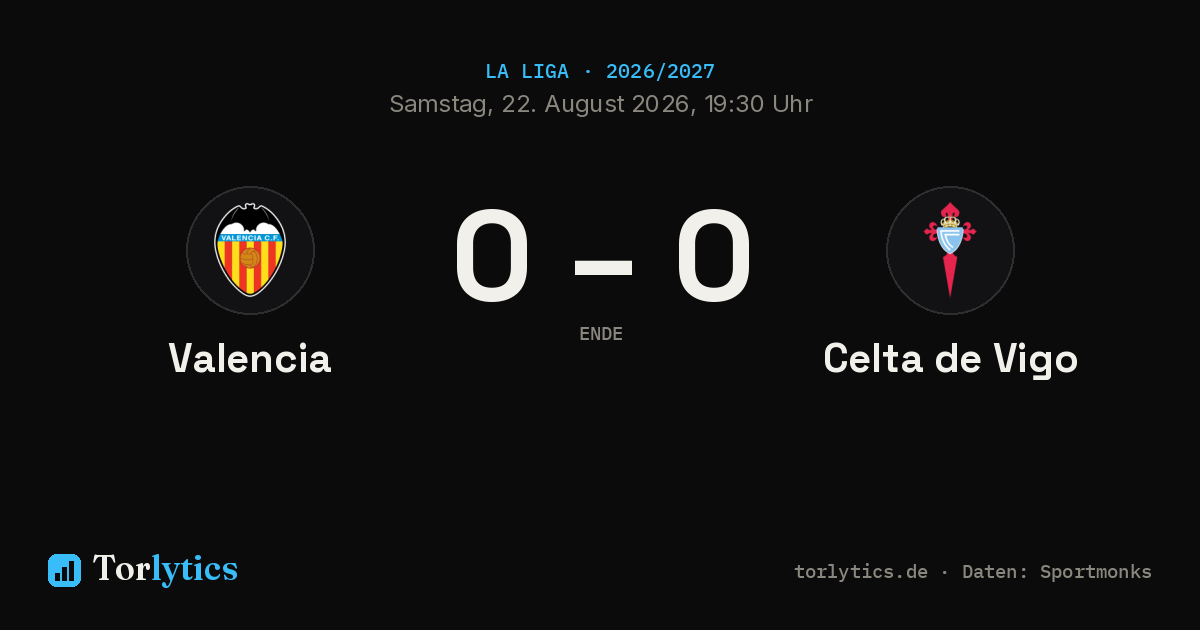
Task: Click the white 'Tor' part of the wordmark
Action: point(122,569)
